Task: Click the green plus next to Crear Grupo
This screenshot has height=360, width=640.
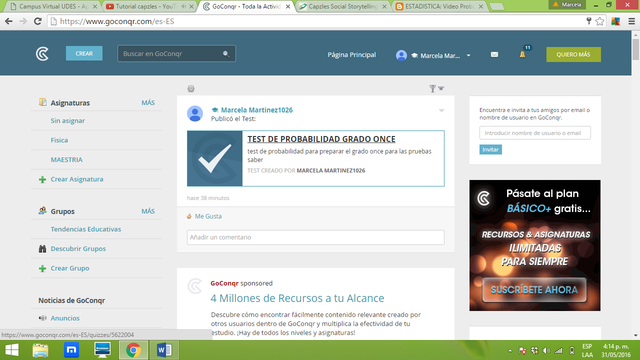Action: [x=42, y=268]
